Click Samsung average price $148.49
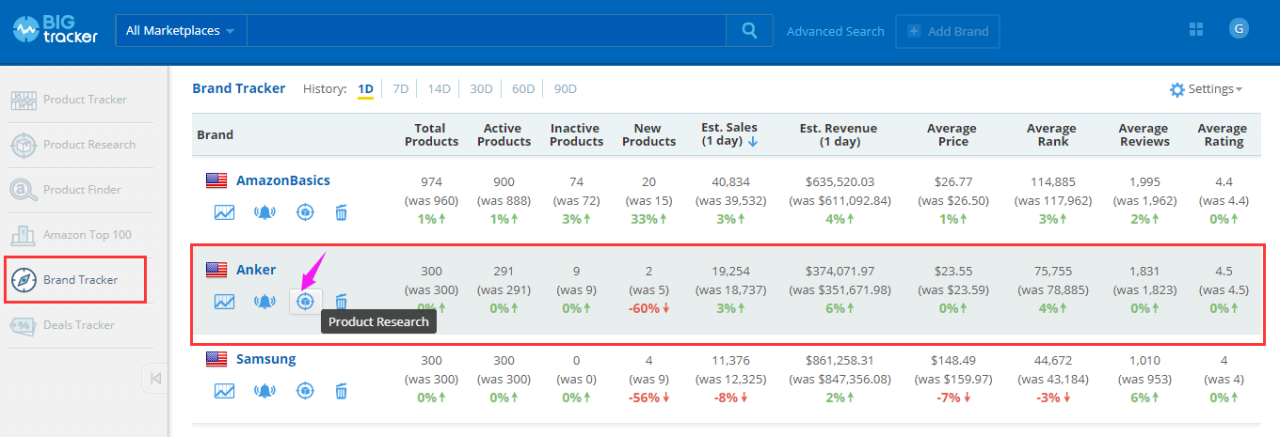This screenshot has height=437, width=1280. [x=952, y=359]
